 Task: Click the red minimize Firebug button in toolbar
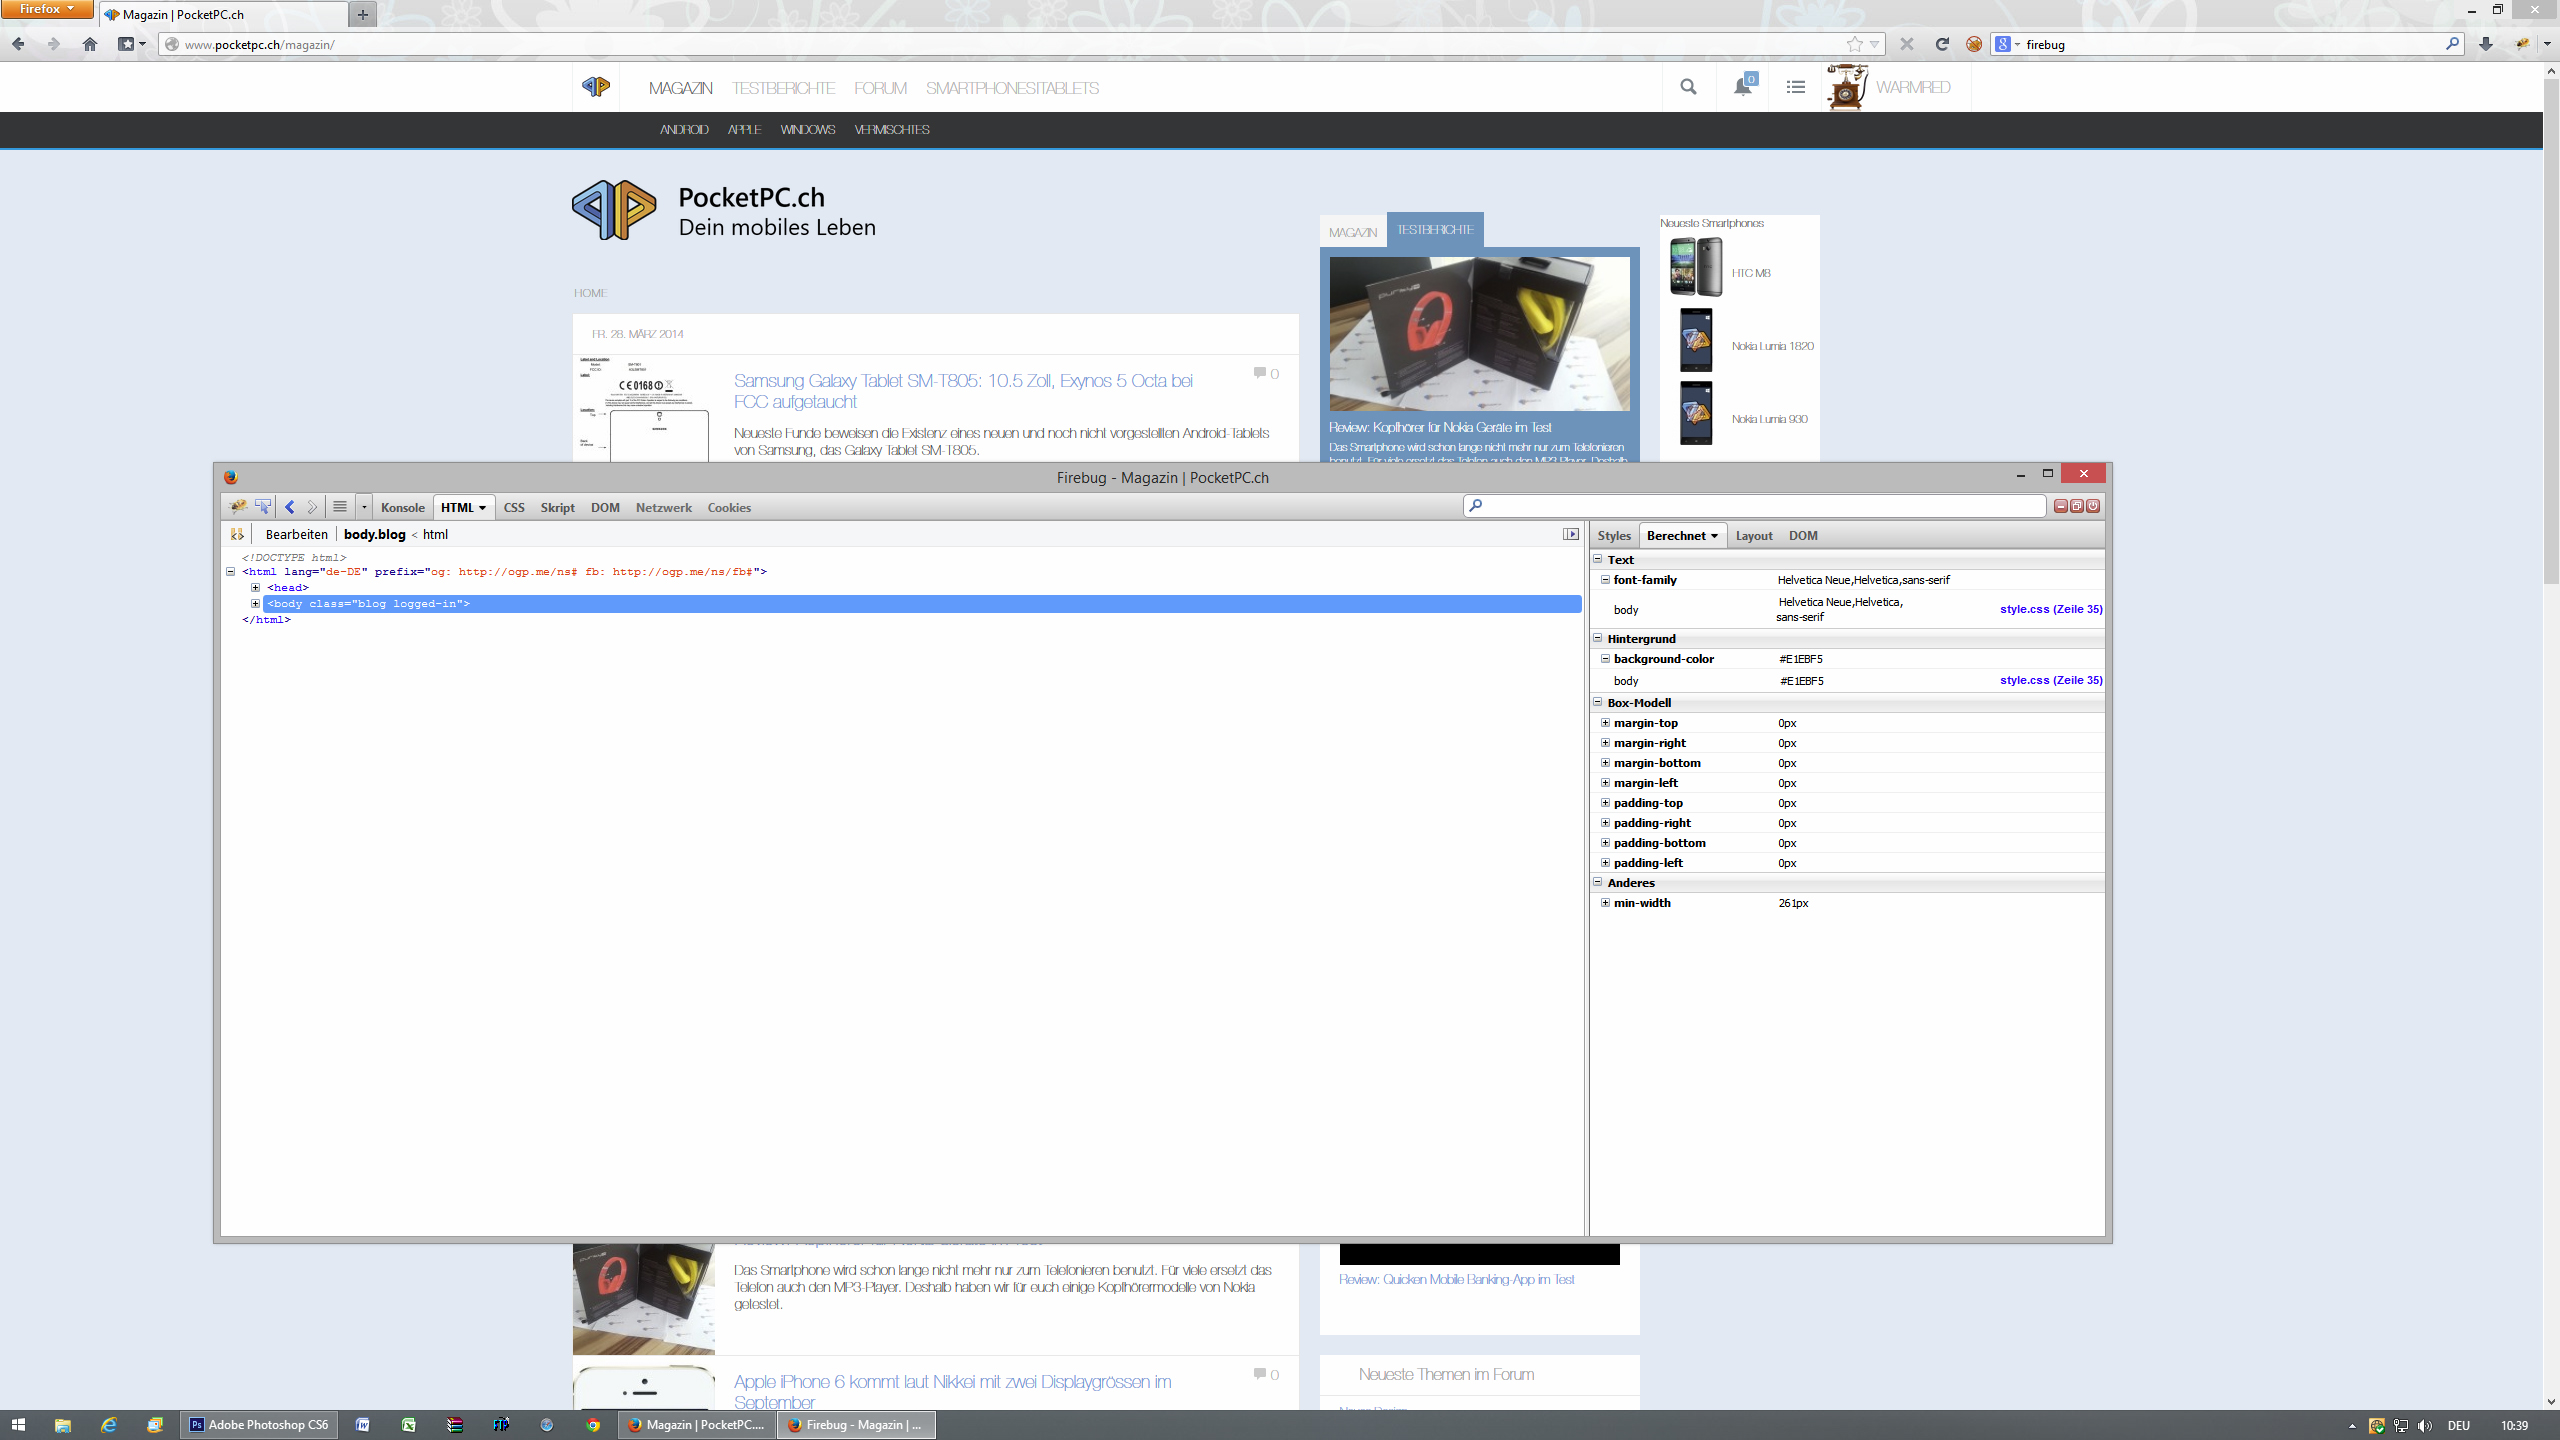(x=2061, y=506)
